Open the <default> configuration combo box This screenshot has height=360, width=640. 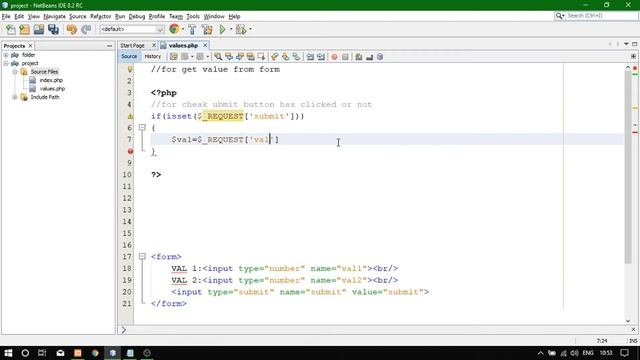point(132,29)
